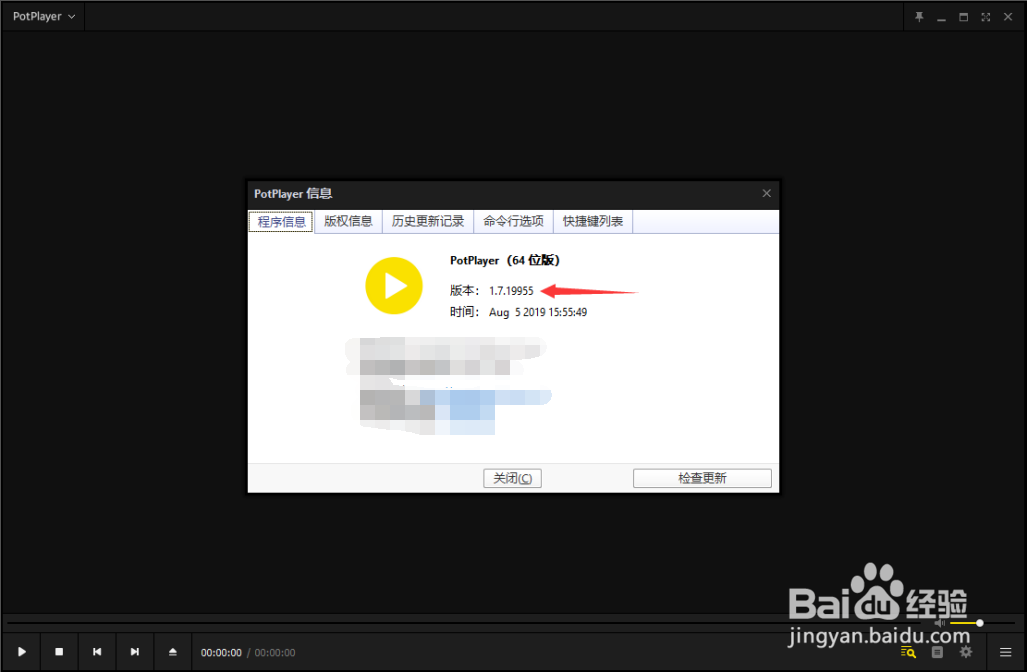Close the PotPlayer main window
This screenshot has width=1027, height=672.
tap(1008, 17)
